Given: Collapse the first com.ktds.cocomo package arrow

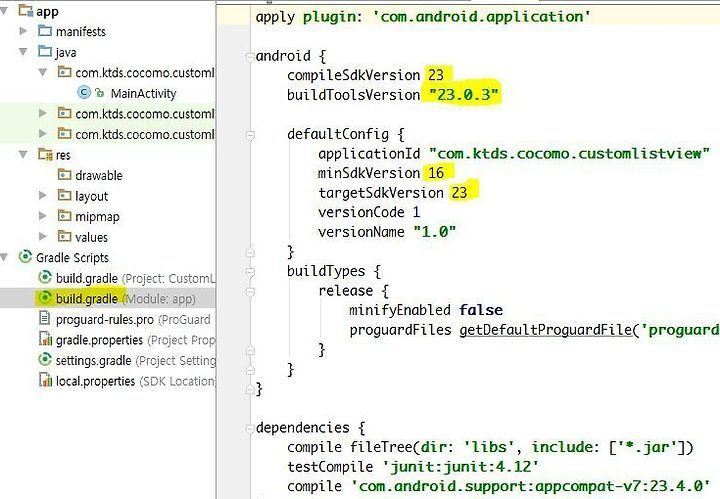Looking at the screenshot, I should 43,73.
